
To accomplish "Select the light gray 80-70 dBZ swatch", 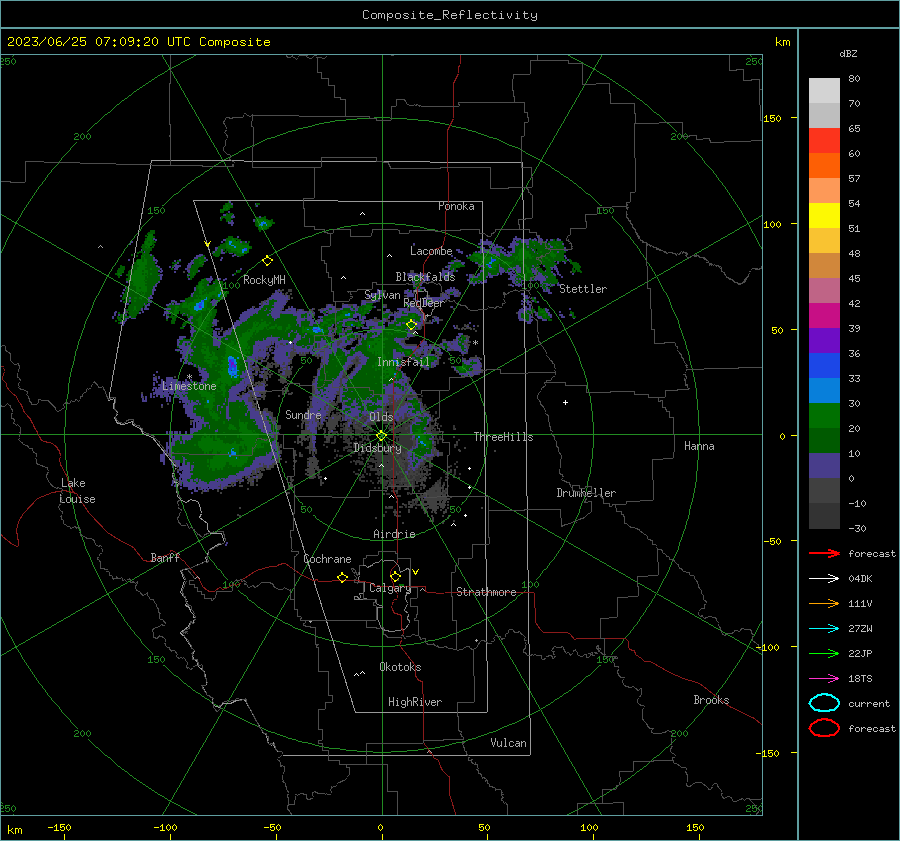I will (824, 91).
